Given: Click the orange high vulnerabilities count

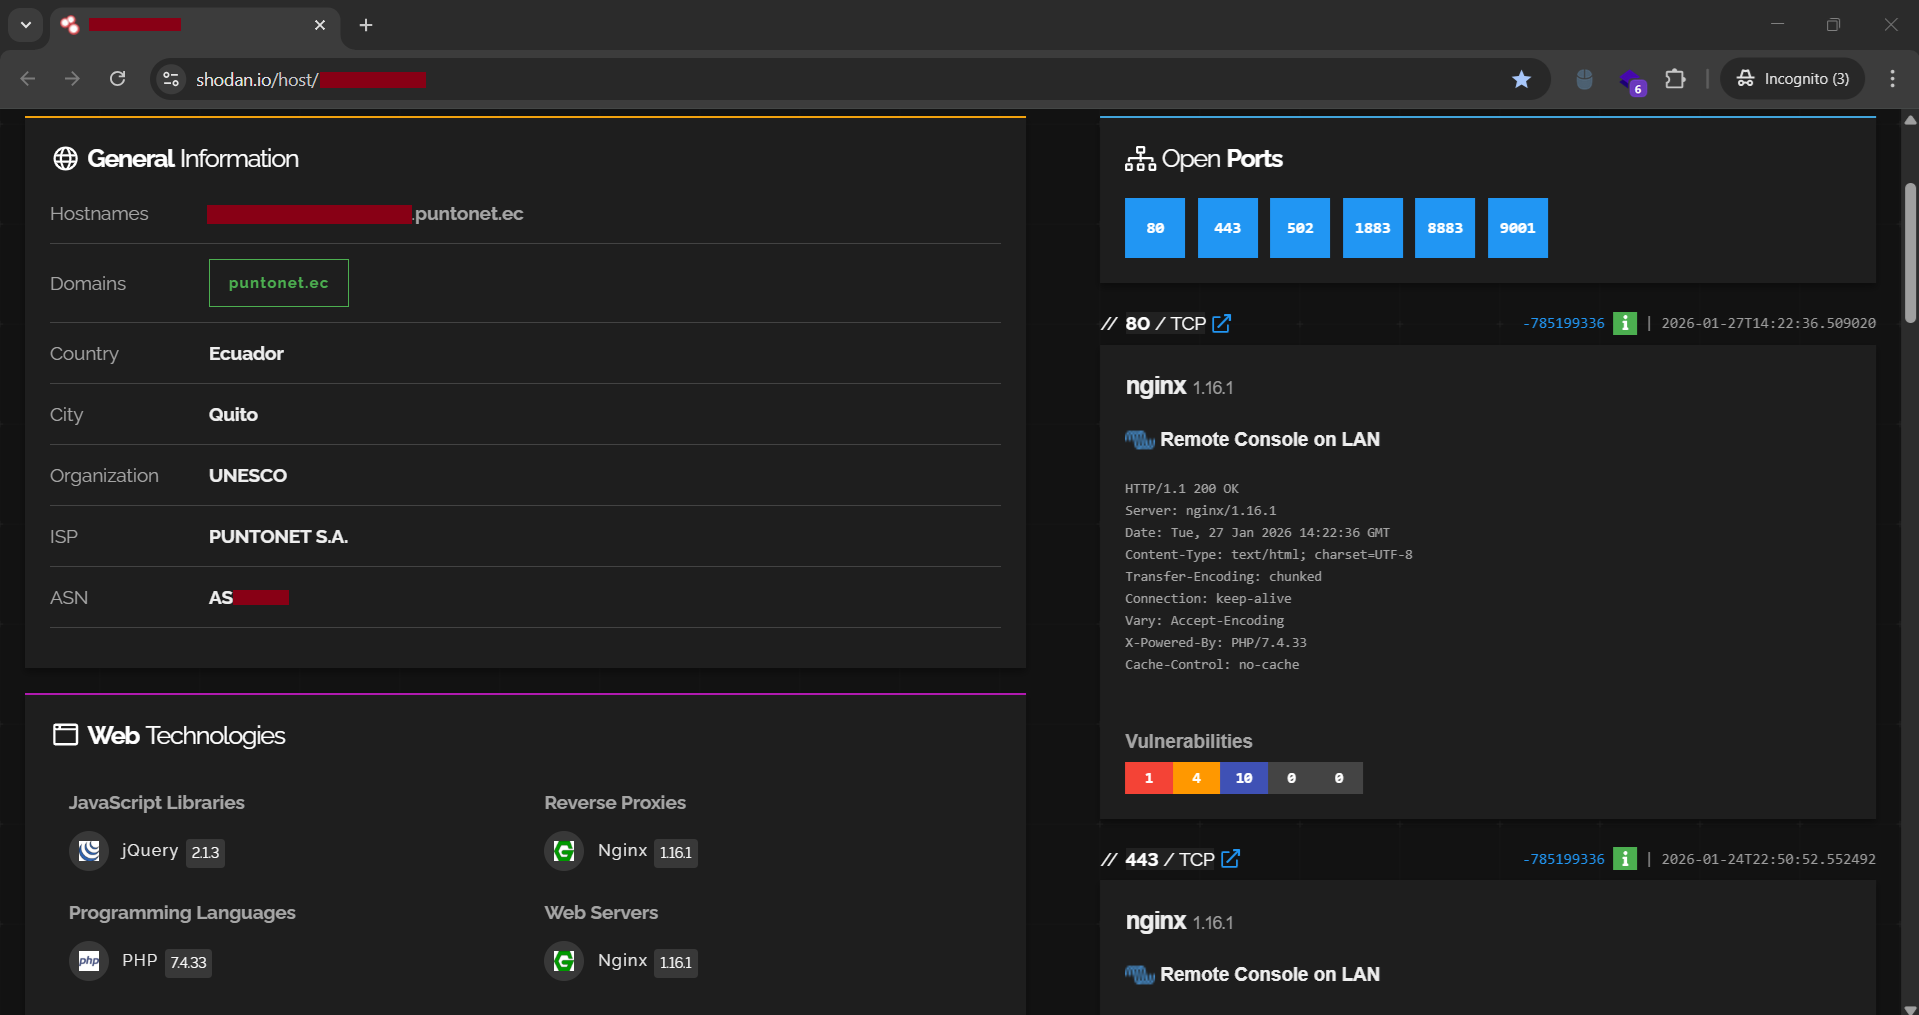Looking at the screenshot, I should (1196, 778).
